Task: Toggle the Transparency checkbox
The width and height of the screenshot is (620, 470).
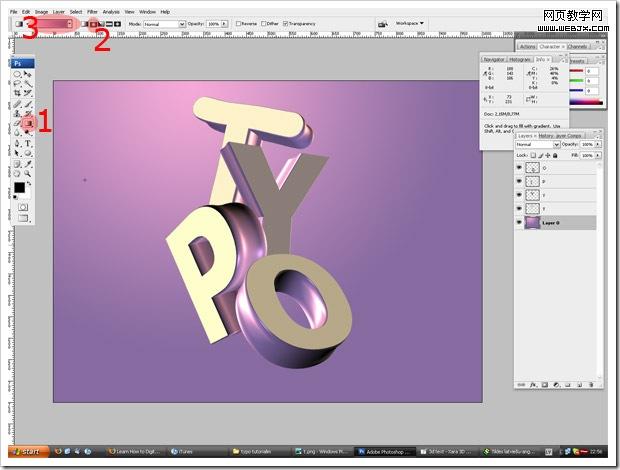Action: [x=285, y=24]
